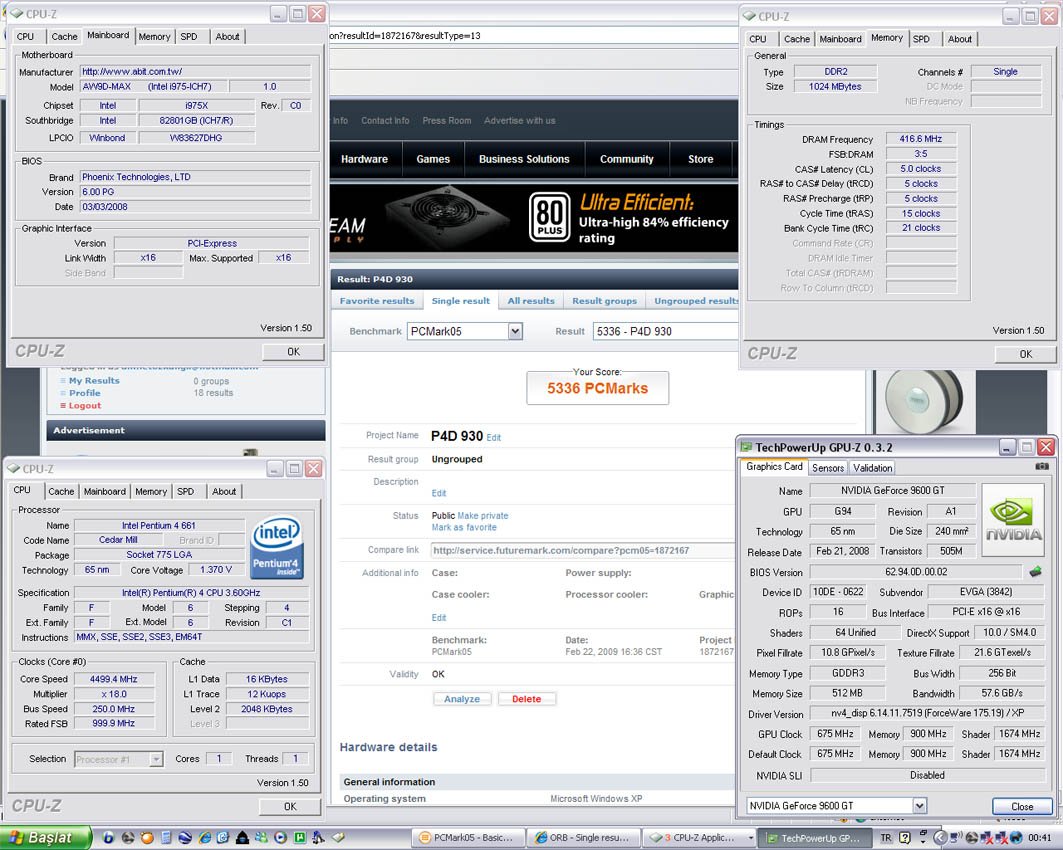This screenshot has width=1063, height=850.
Task: Click the NVIDIA logo in GPU-Z
Action: pyautogui.click(x=1013, y=520)
